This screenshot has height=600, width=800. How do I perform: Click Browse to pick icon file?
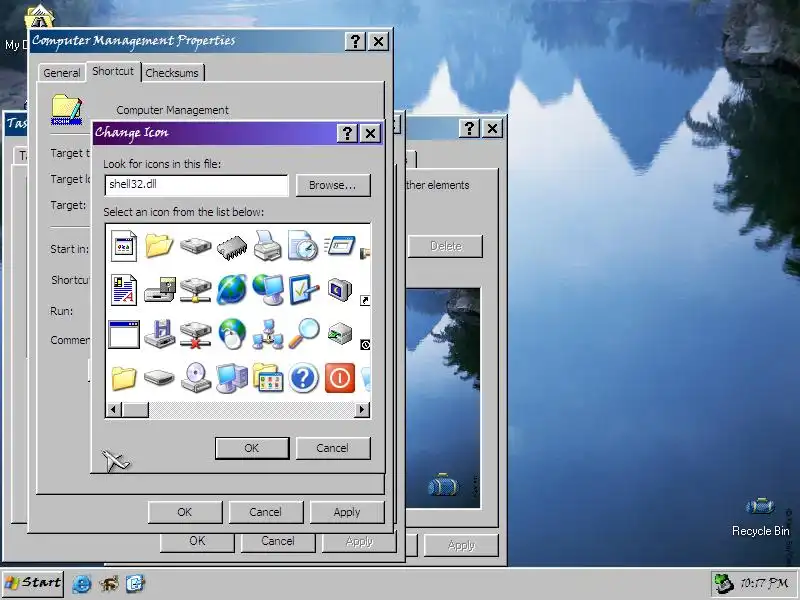click(x=333, y=185)
